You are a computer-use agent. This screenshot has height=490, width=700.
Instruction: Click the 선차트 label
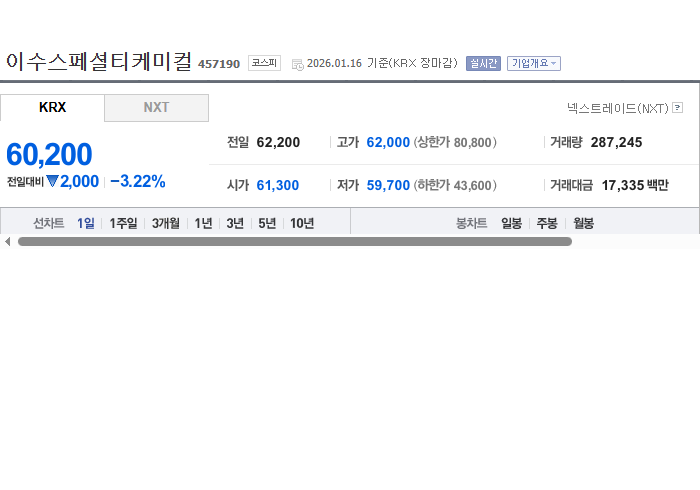(49, 223)
